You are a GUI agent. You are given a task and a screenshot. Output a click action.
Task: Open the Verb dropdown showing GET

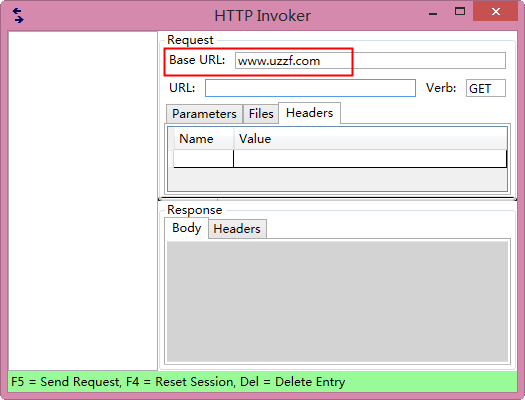tap(485, 88)
